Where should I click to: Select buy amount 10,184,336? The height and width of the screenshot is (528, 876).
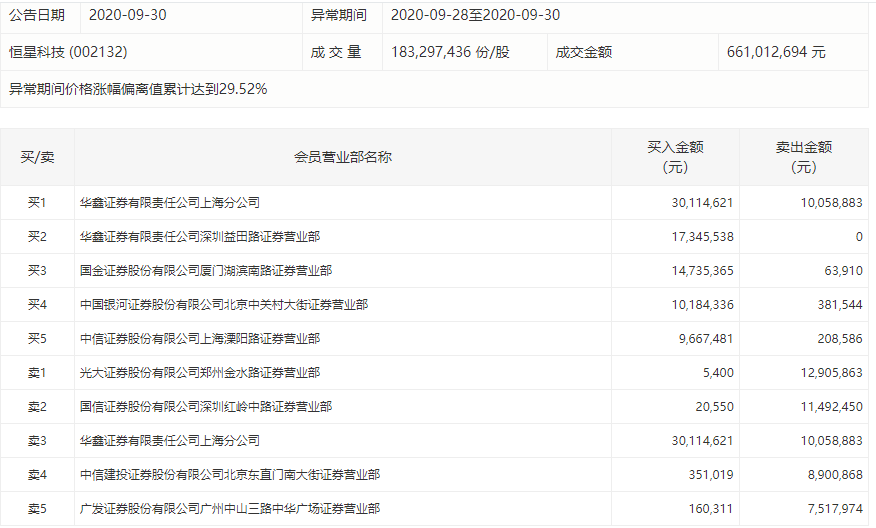coord(702,305)
